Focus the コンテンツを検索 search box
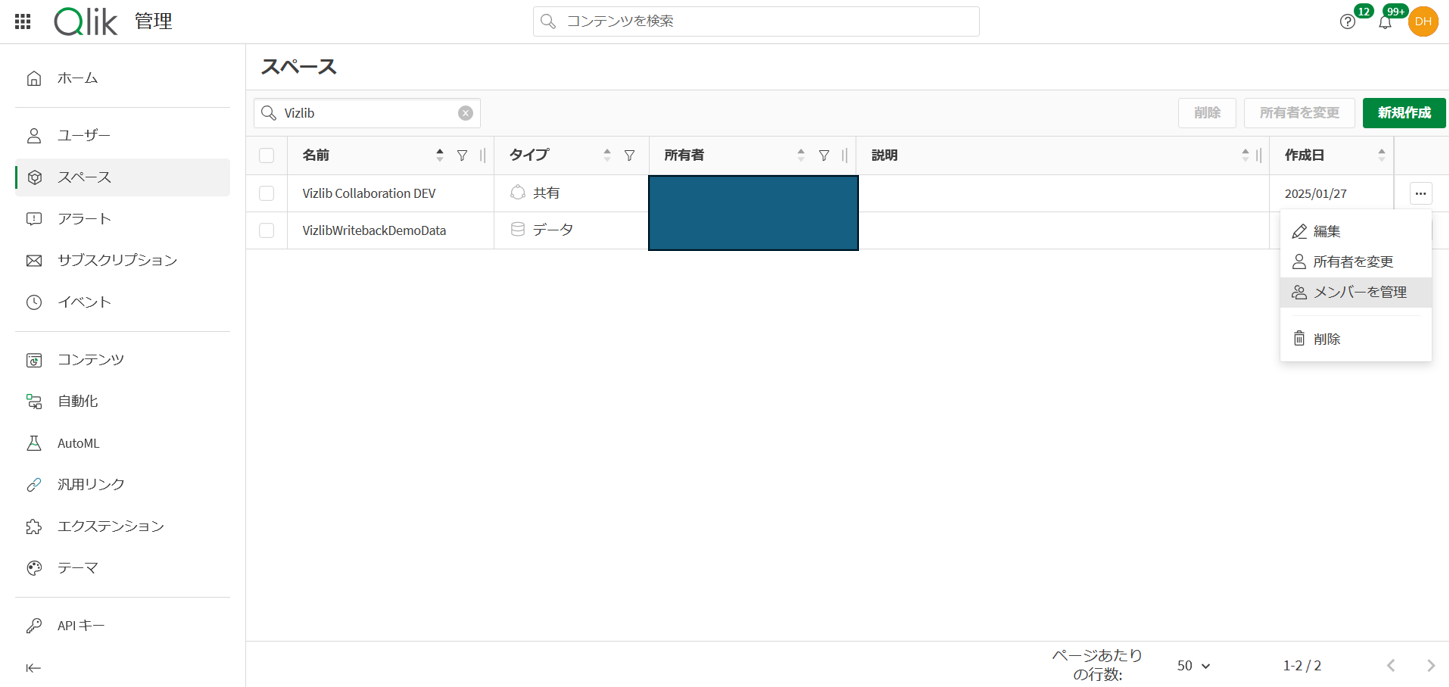The width and height of the screenshot is (1449, 687). coord(756,21)
